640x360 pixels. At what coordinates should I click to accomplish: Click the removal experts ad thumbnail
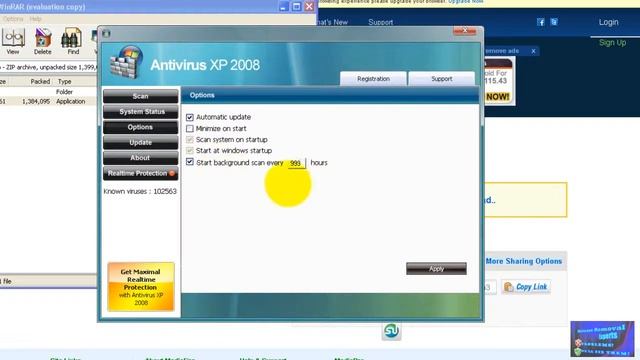click(602, 339)
